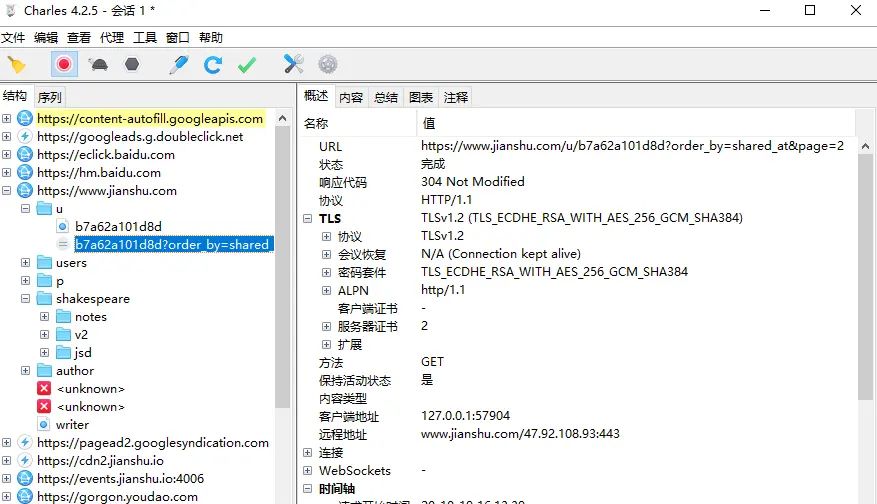The image size is (877, 504).
Task: Open the 文件 menu
Action: [13, 37]
